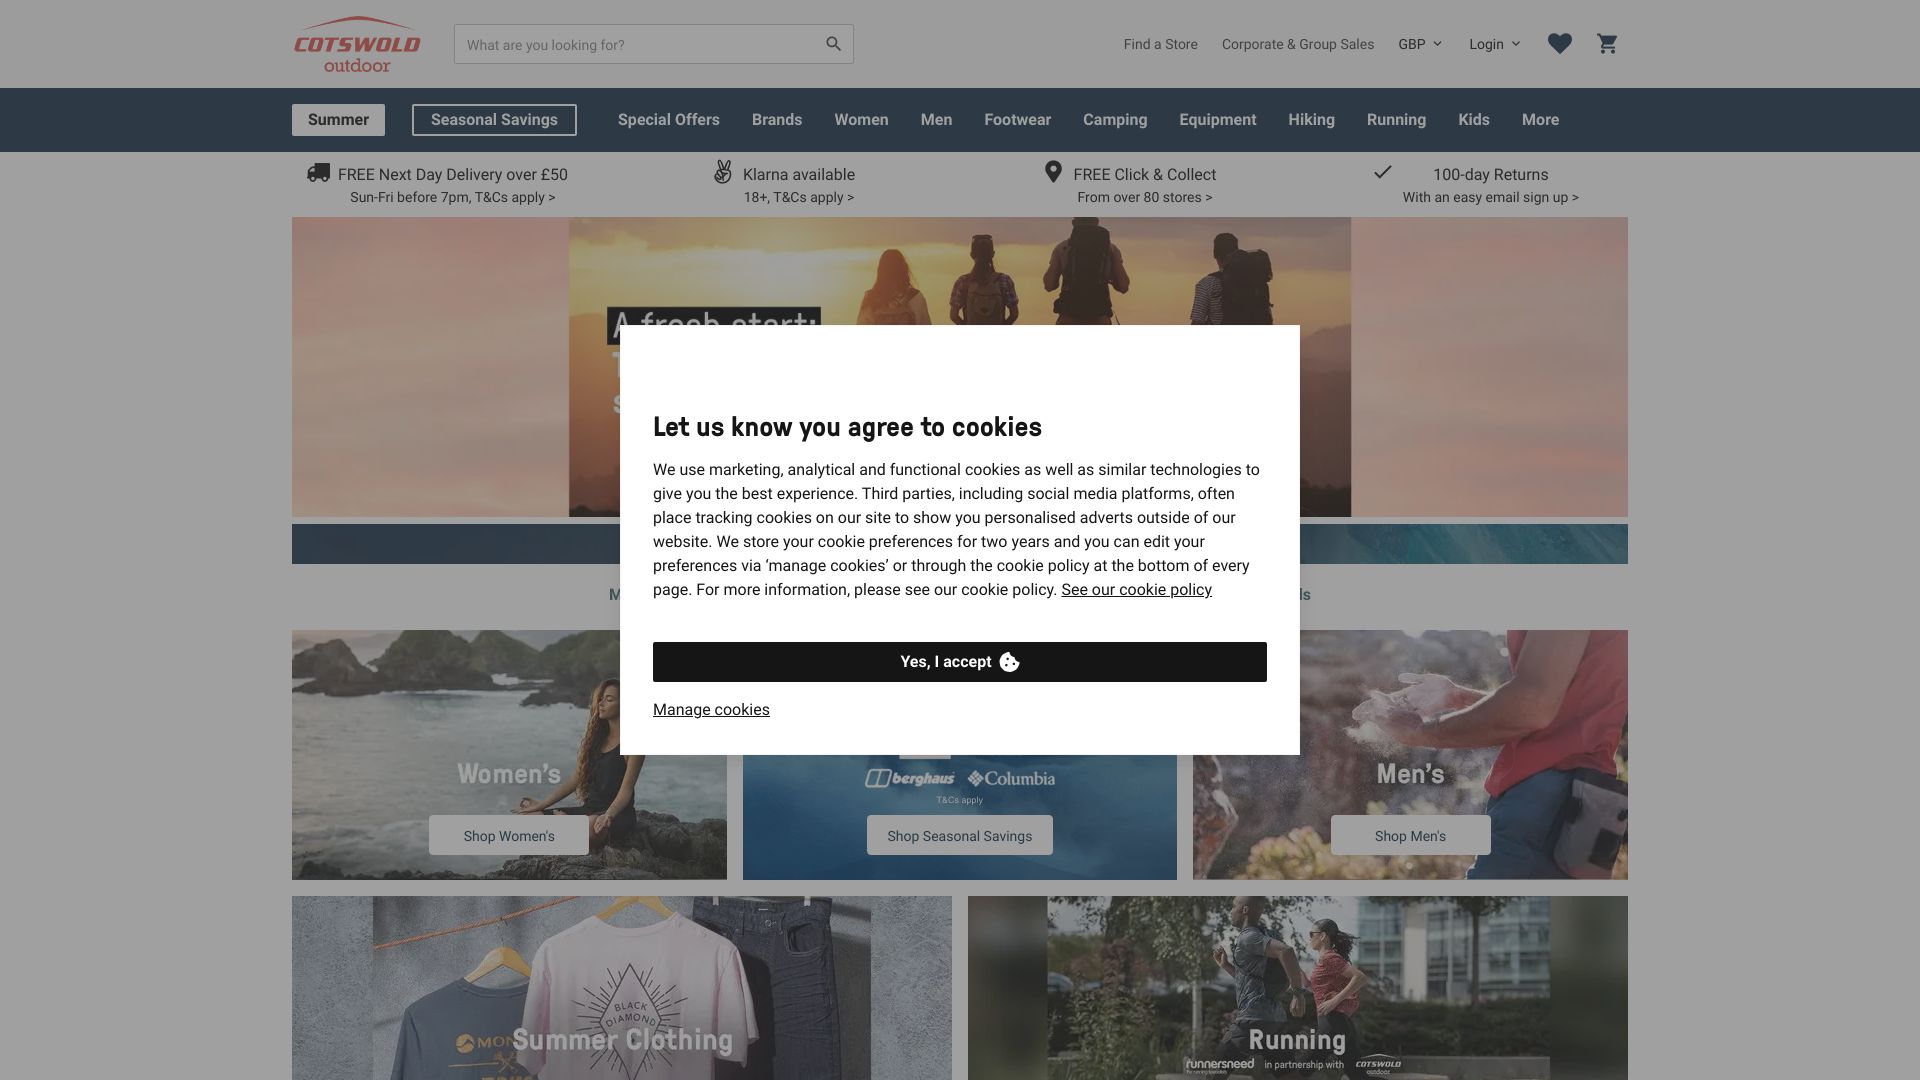Click the Manage cookies link
Screen dimensions: 1920x1080
click(711, 709)
